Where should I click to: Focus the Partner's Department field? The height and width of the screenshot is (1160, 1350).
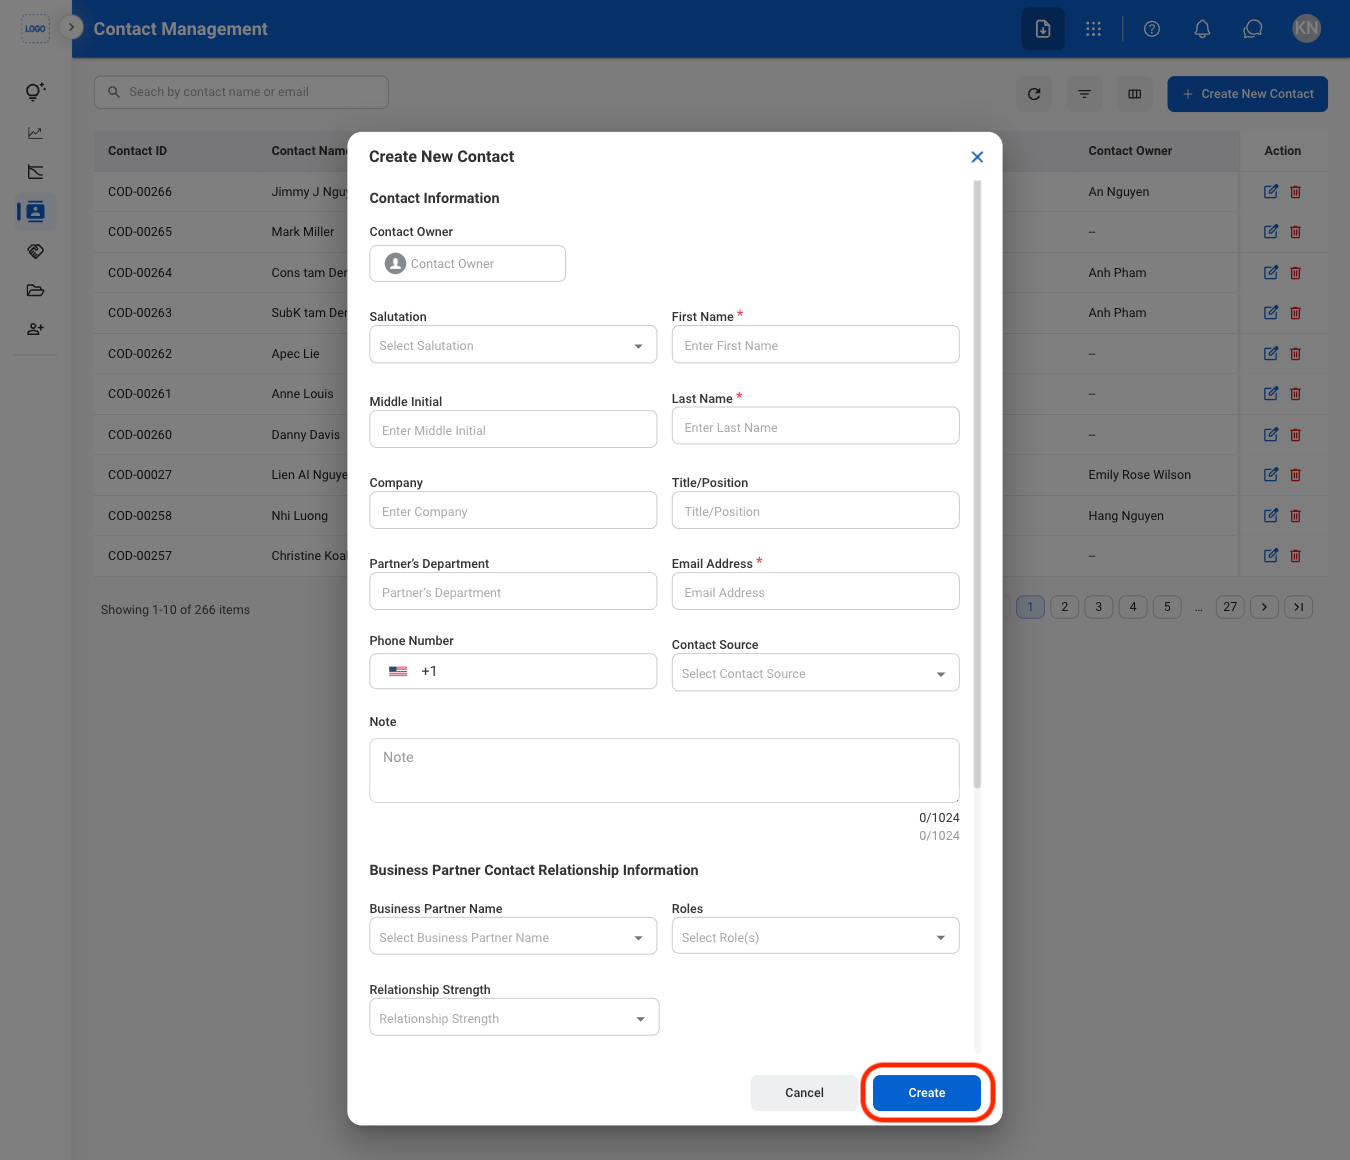coord(513,592)
